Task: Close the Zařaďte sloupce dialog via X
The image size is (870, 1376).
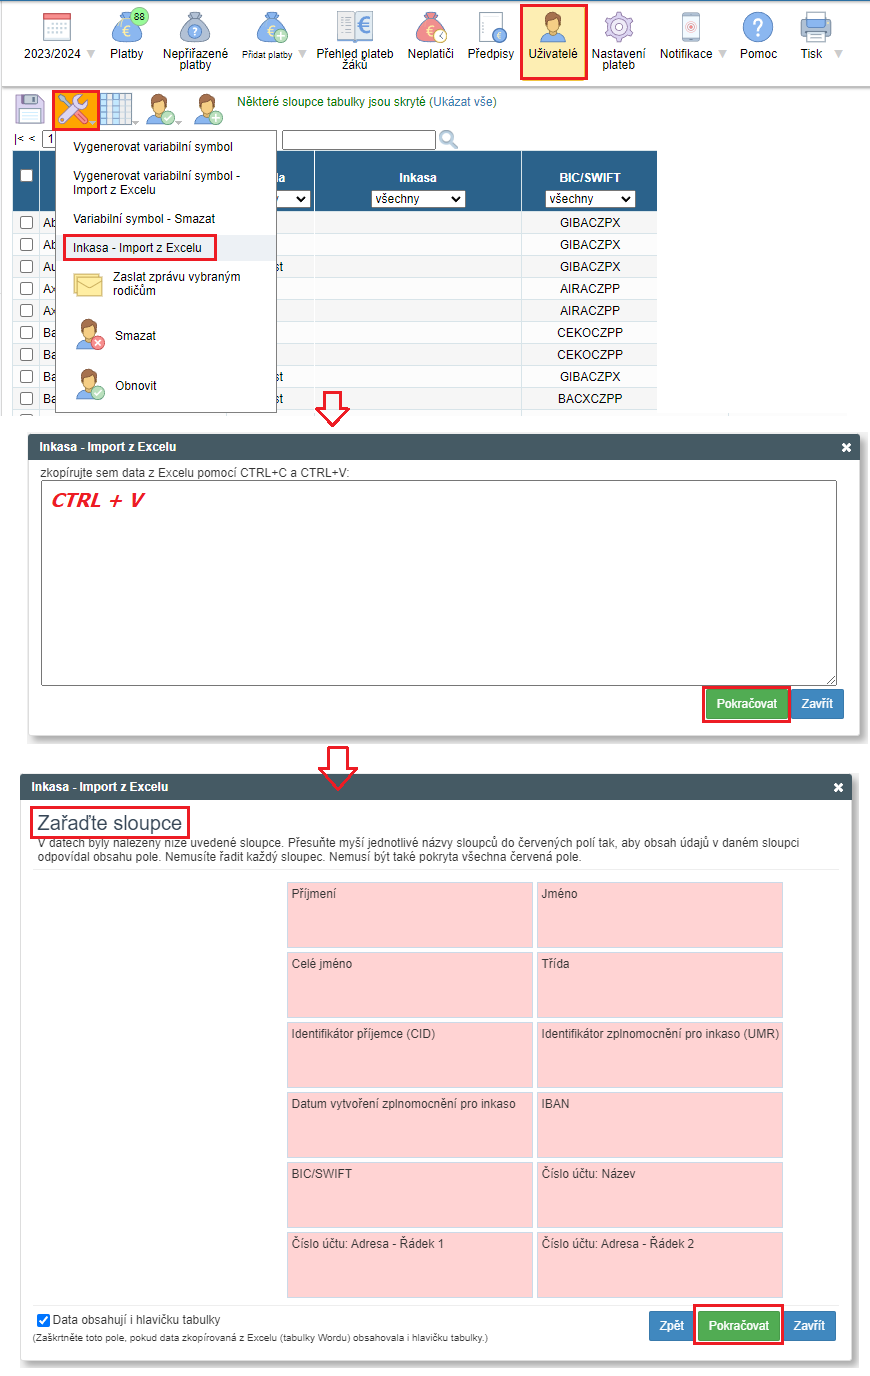Action: point(838,787)
